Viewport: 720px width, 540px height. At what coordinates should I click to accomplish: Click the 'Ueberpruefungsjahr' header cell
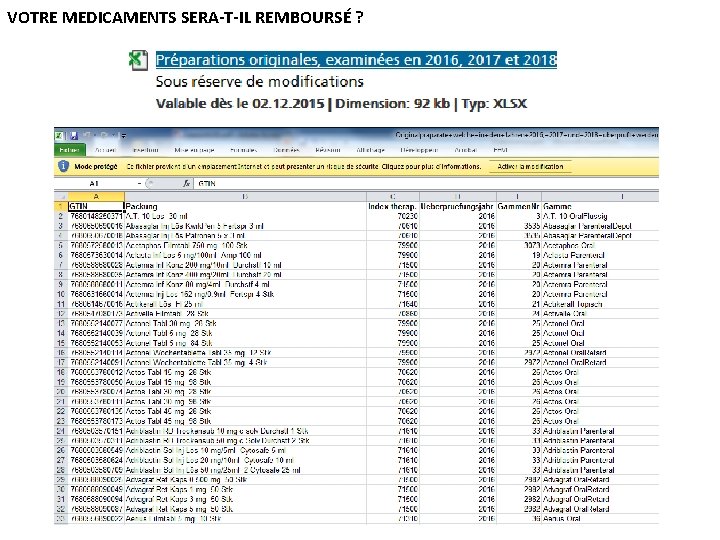coord(458,206)
